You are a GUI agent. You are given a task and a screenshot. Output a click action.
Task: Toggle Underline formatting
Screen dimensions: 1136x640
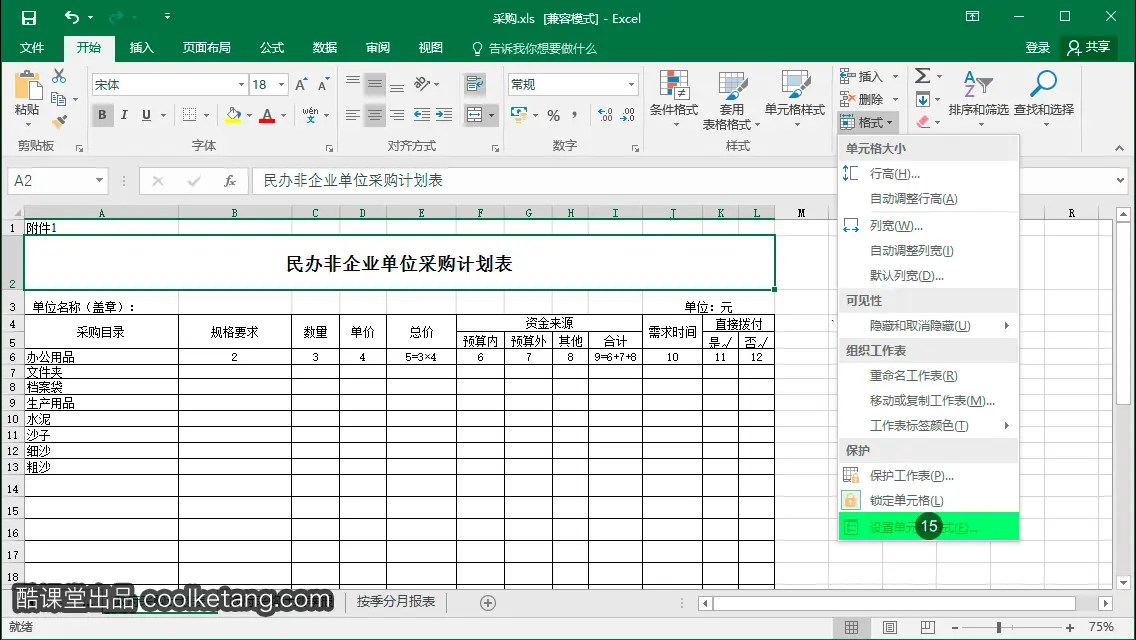pos(146,115)
